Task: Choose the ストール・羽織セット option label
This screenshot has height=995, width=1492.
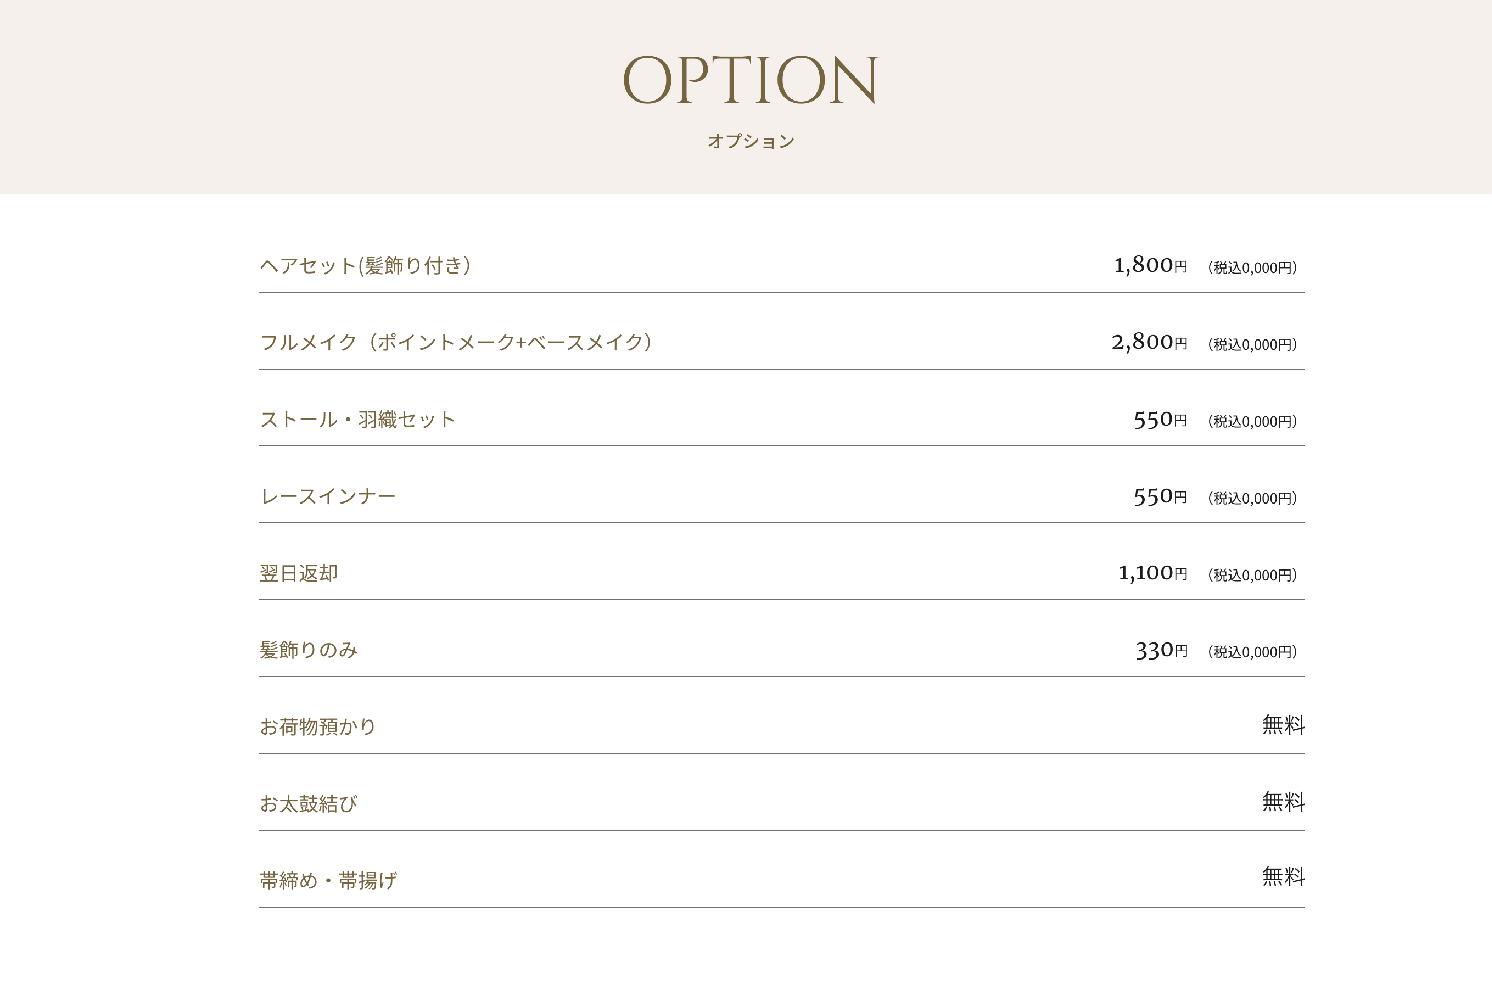Action: coord(357,420)
